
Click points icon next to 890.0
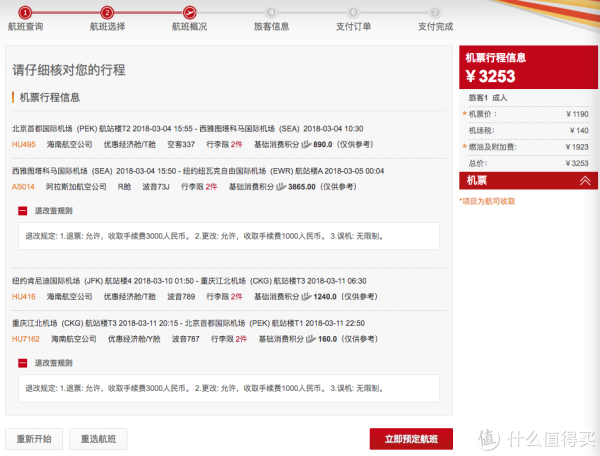coord(306,144)
